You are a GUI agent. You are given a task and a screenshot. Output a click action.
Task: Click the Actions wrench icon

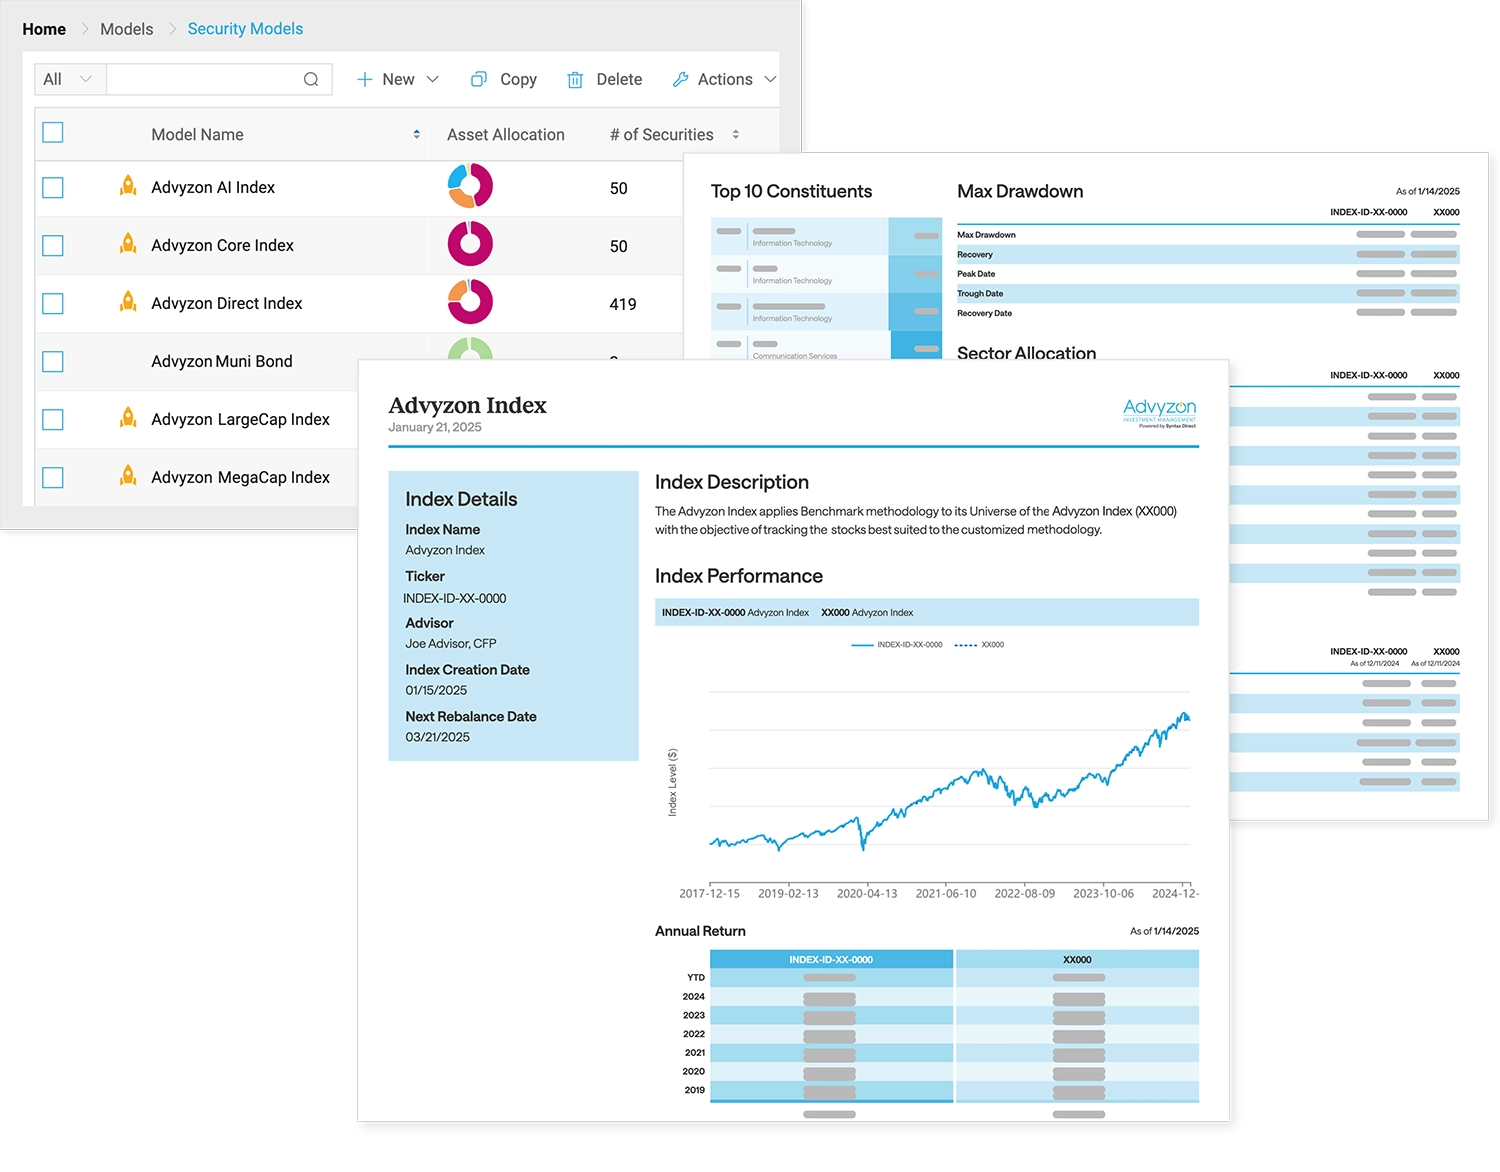pos(681,80)
